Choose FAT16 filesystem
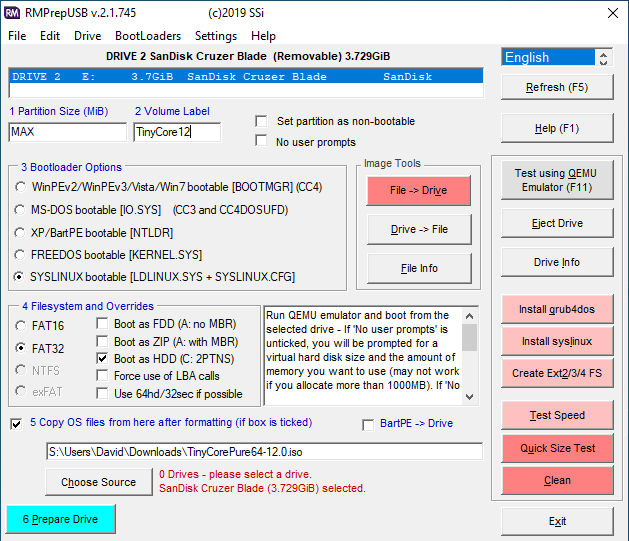Screen dimensions: 629x541 click(x=20, y=325)
